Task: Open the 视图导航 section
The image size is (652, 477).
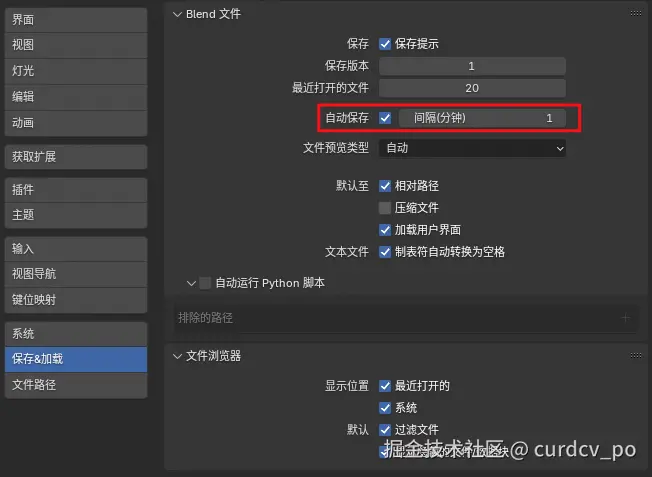Action: pyautogui.click(x=76, y=274)
